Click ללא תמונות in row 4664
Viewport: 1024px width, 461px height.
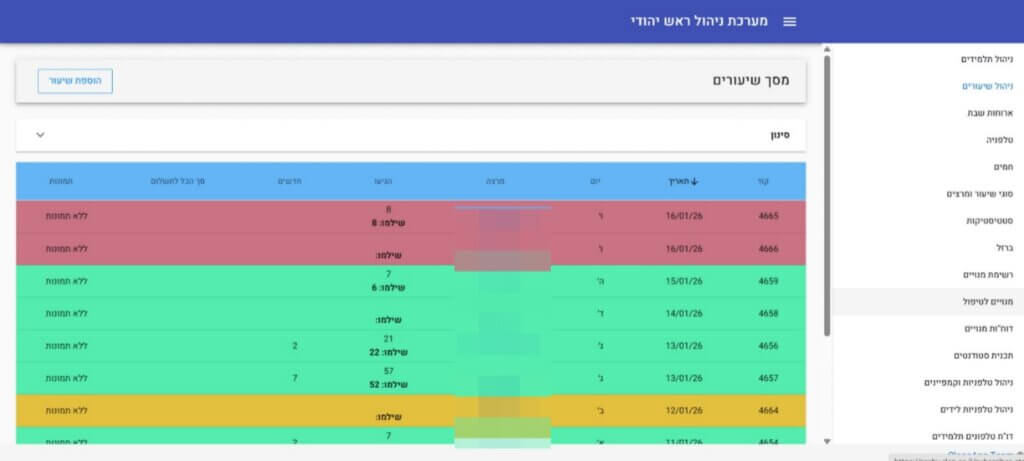click(x=66, y=411)
